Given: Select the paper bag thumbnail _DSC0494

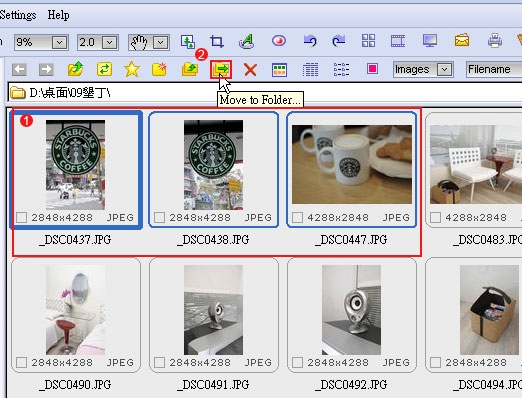Looking at the screenshot, I should 489,310.
